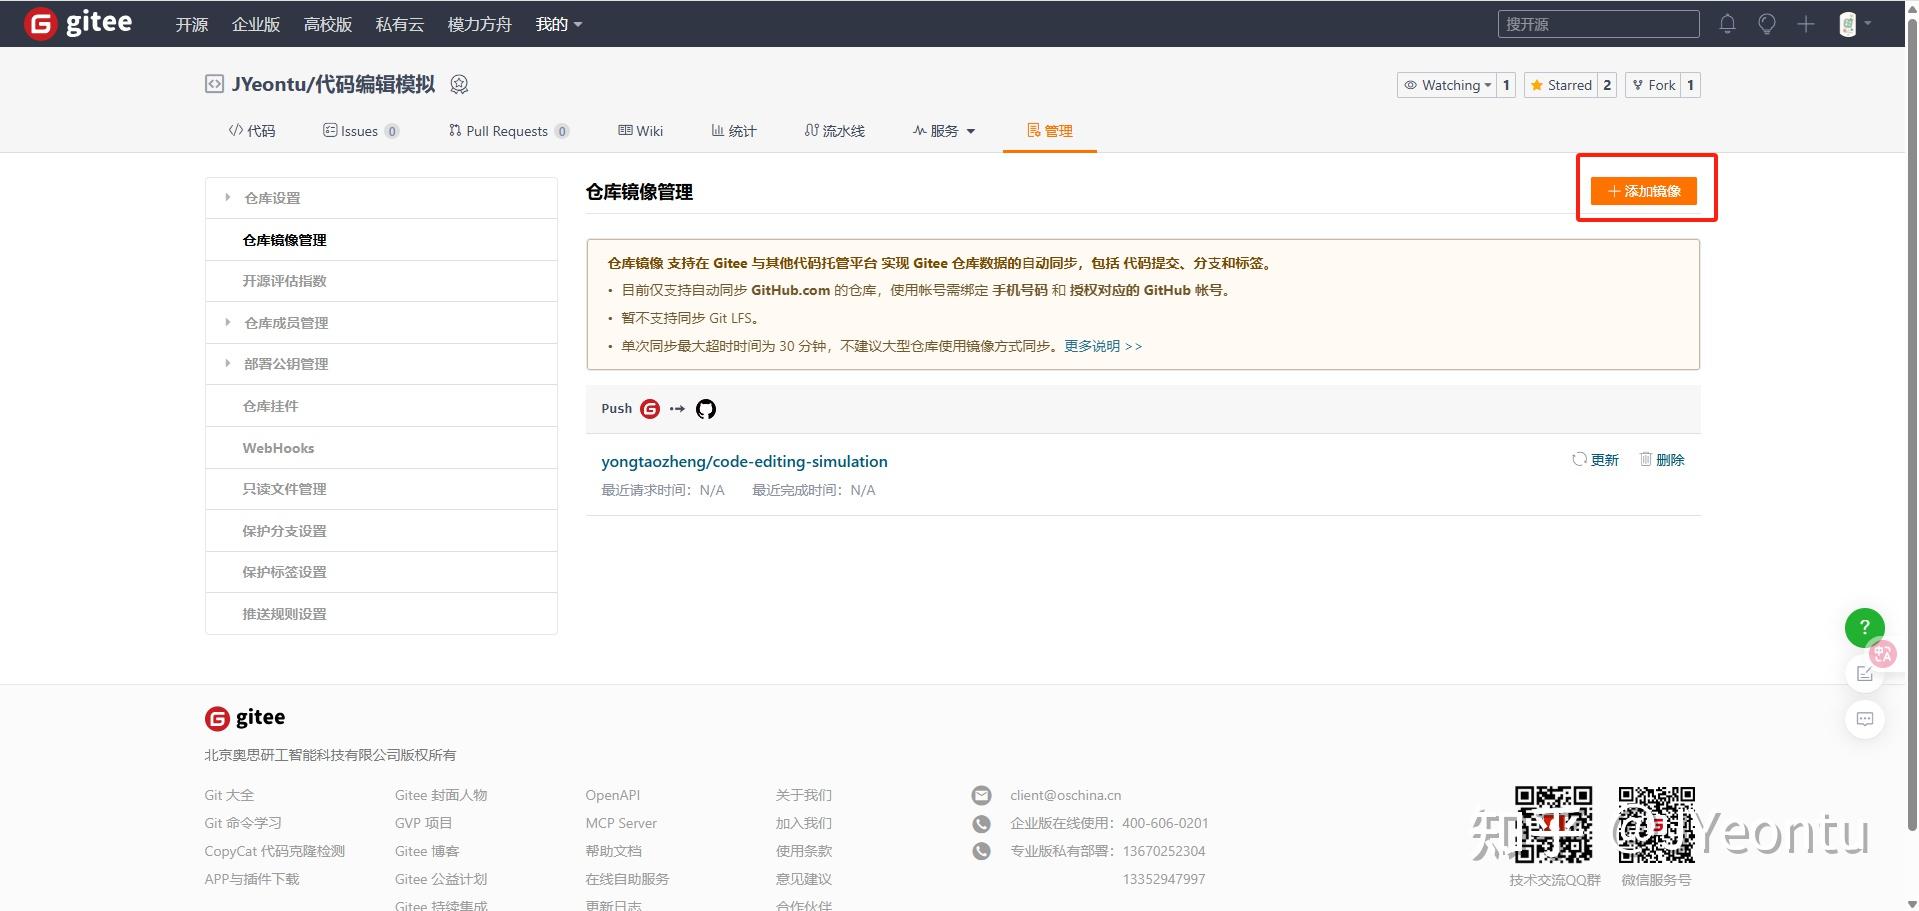Click the 添加镜像 button

pos(1643,190)
